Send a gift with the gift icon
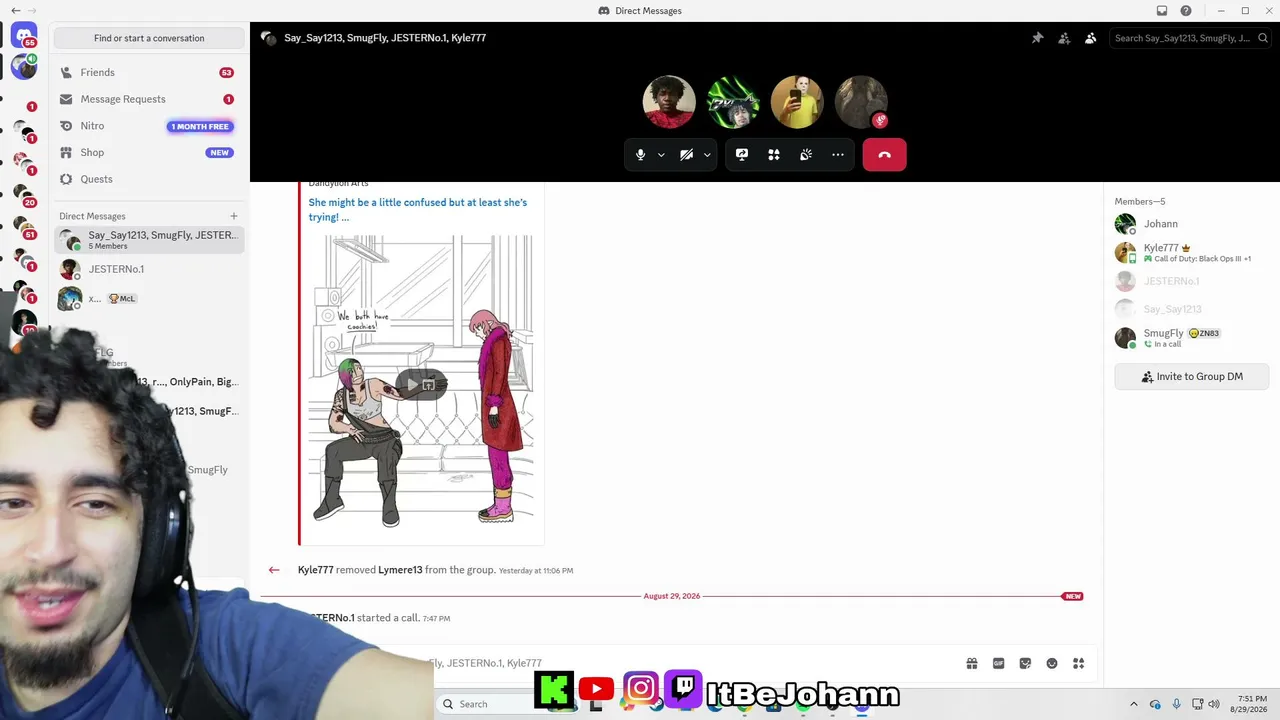 click(x=972, y=663)
